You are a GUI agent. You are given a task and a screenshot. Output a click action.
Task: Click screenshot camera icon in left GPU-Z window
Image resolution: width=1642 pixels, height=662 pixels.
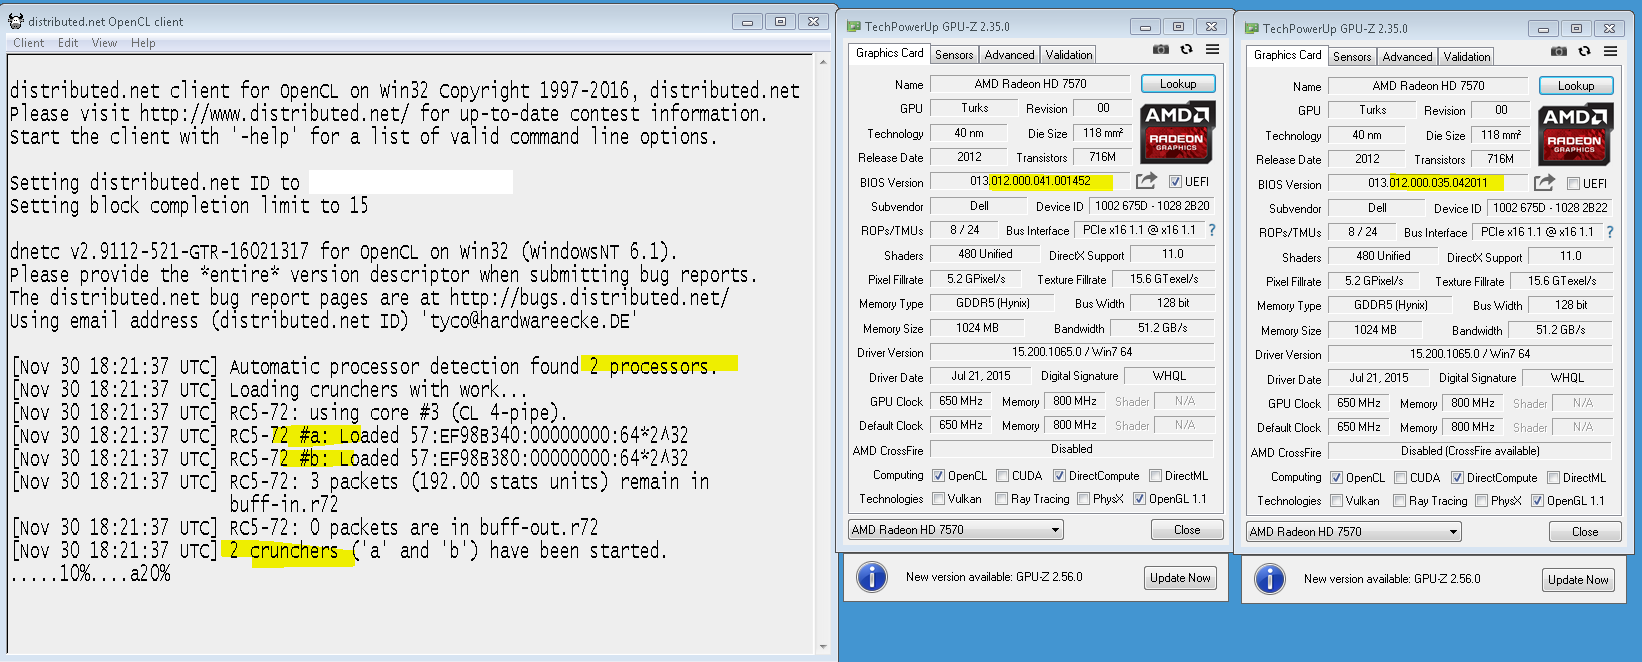pos(1160,49)
